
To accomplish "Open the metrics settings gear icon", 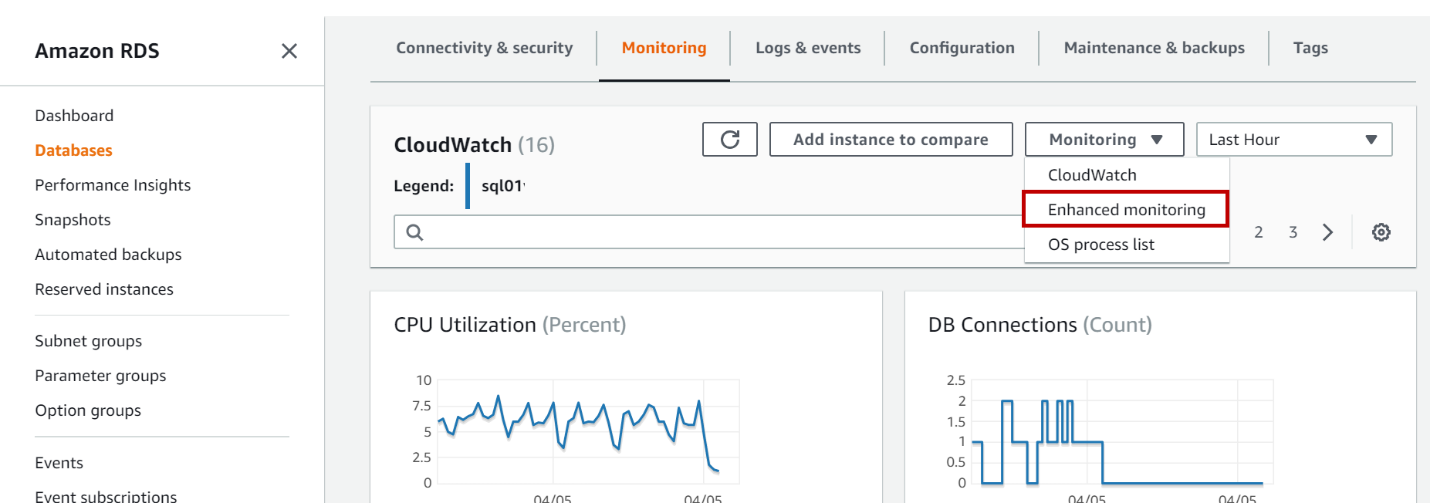I will pyautogui.click(x=1381, y=232).
